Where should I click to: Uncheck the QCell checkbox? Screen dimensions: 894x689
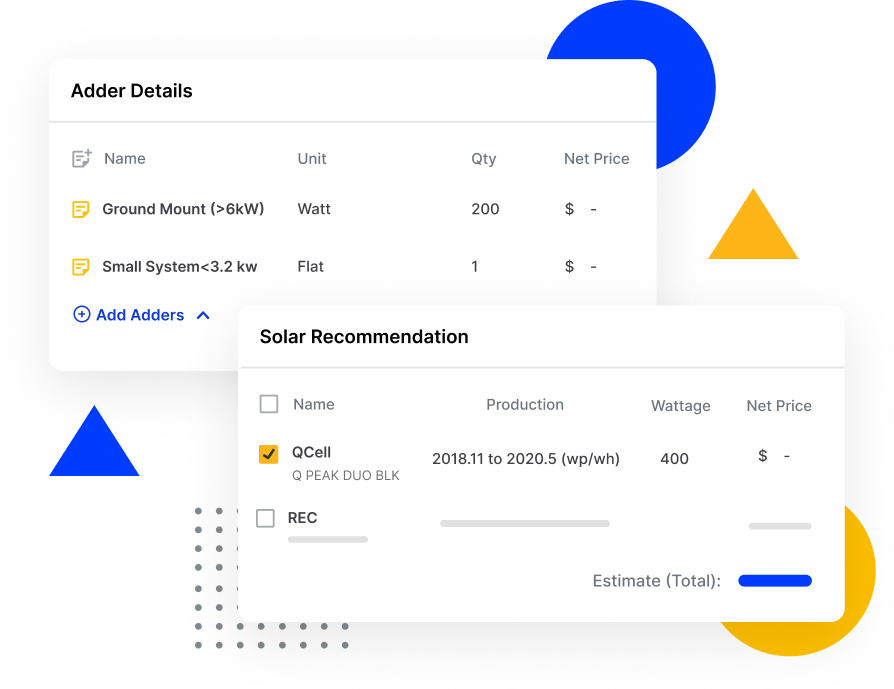[x=269, y=454]
